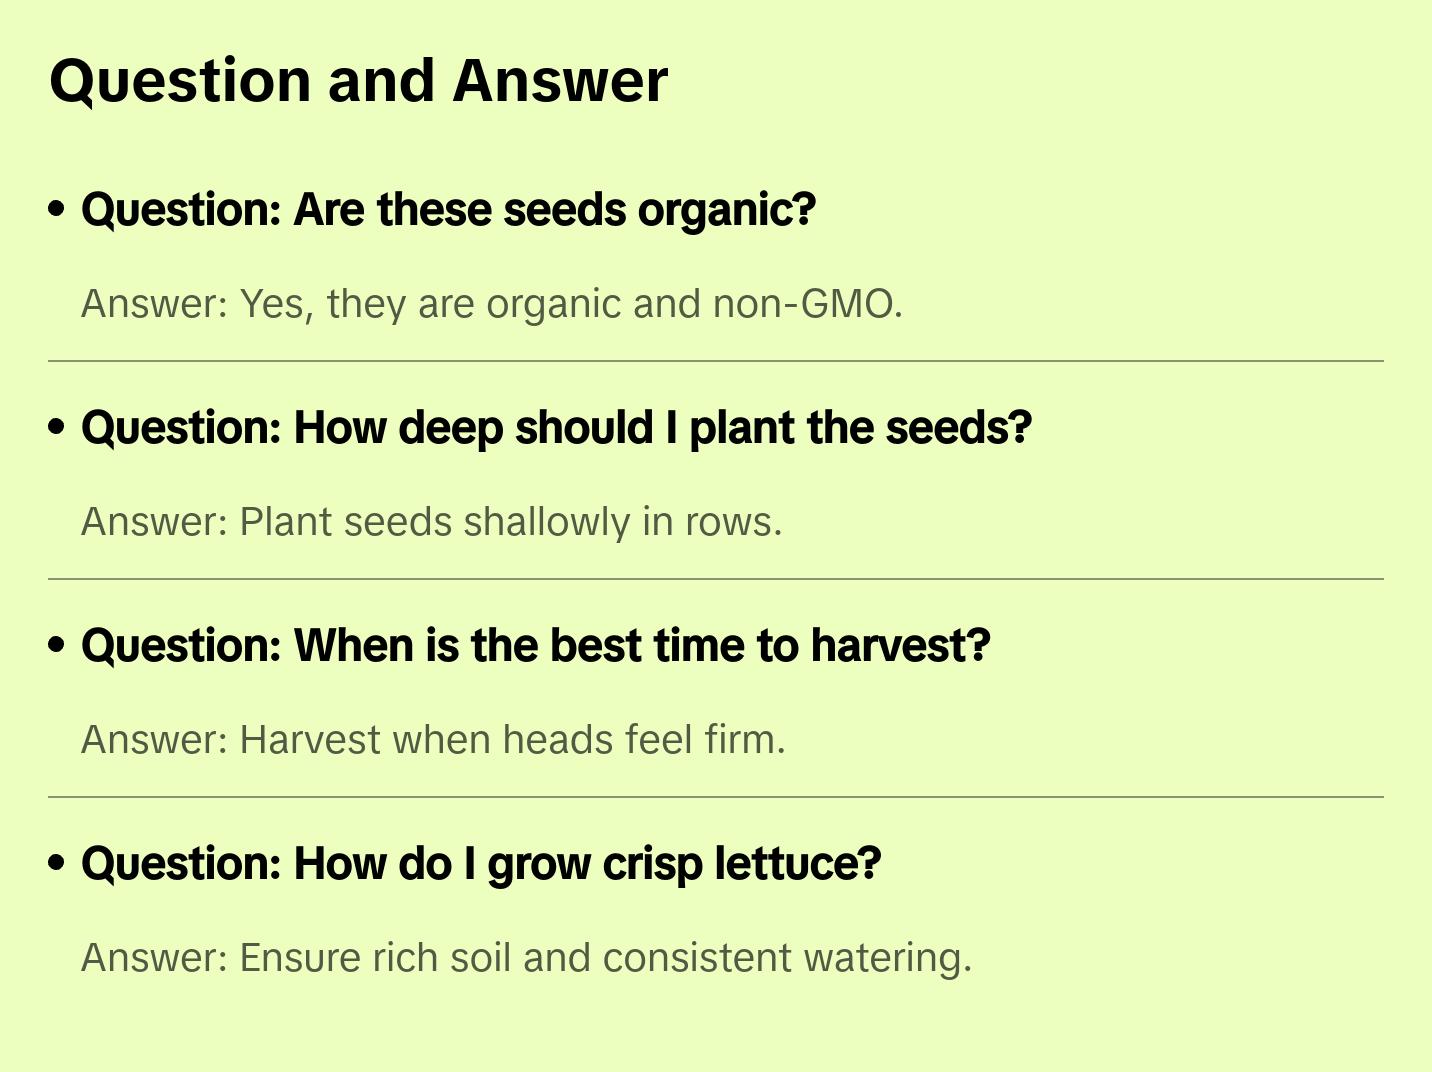Click the bullet beside the harvest question
Image resolution: width=1432 pixels, height=1072 pixels.
(x=57, y=645)
